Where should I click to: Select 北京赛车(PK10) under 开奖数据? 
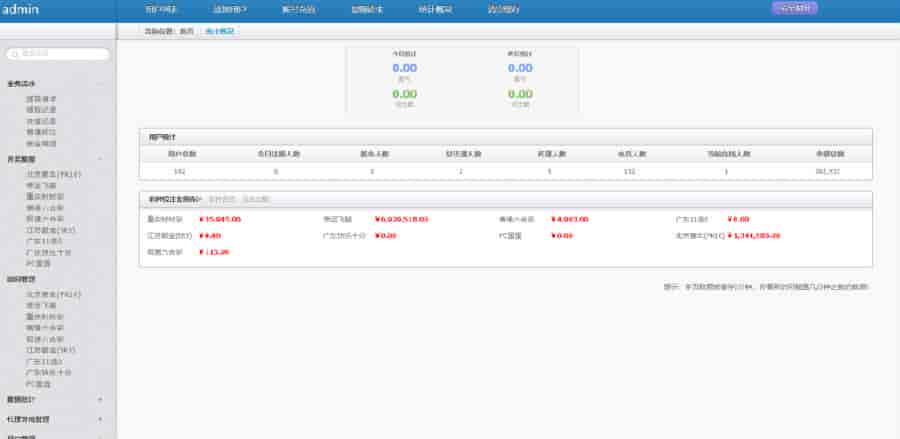coord(53,174)
